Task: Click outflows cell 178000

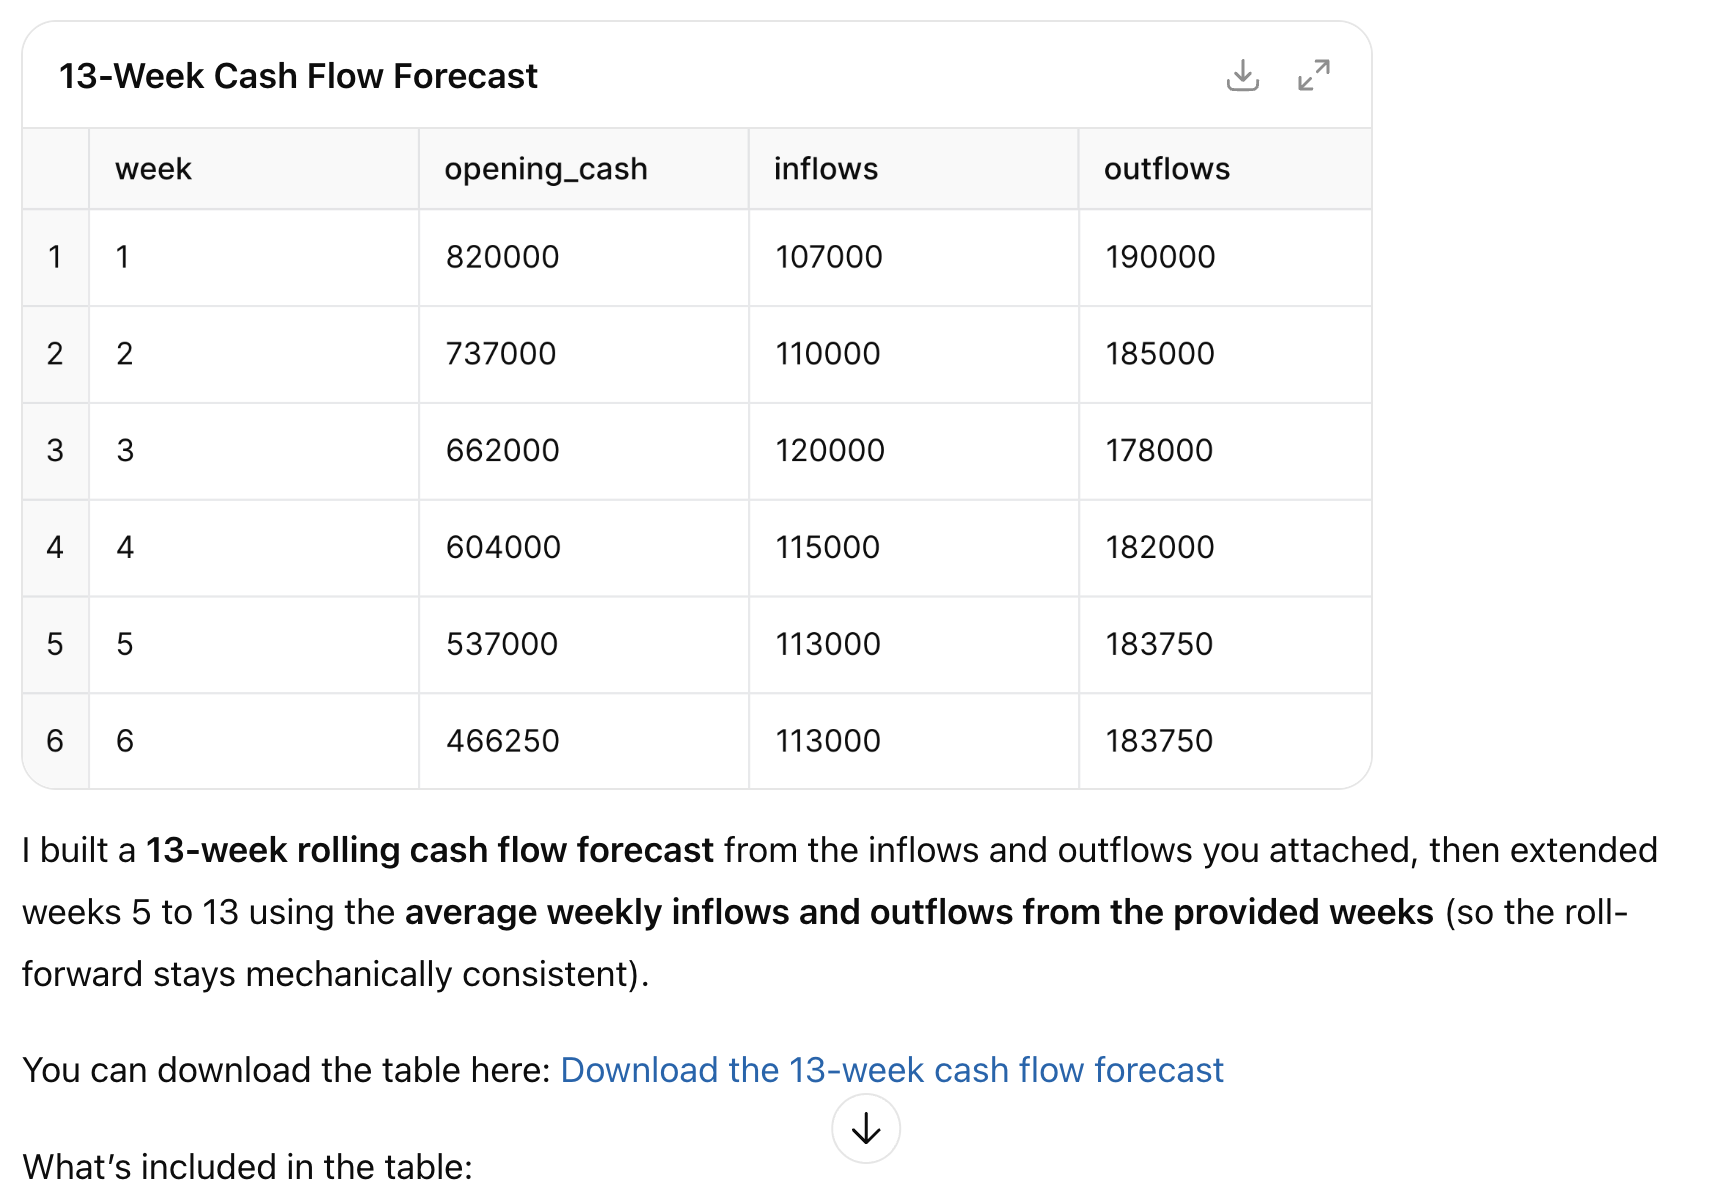Action: pos(1159,451)
